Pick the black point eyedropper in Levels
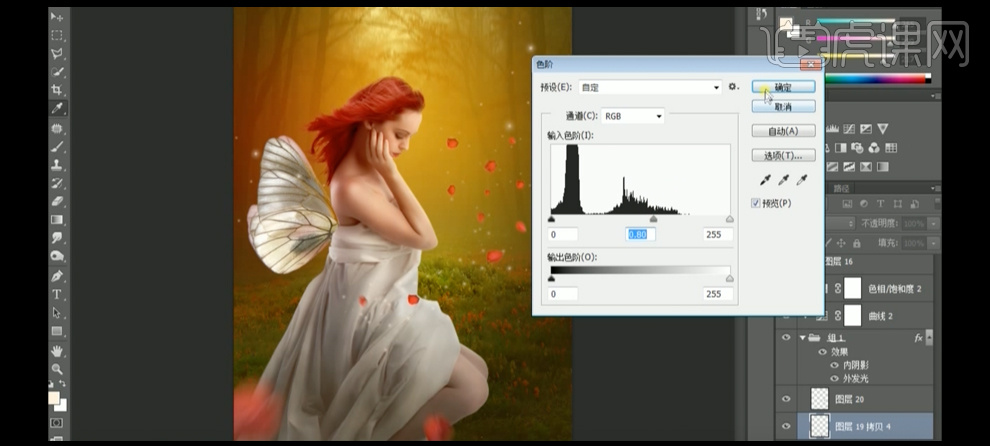The width and height of the screenshot is (990, 446). [765, 181]
